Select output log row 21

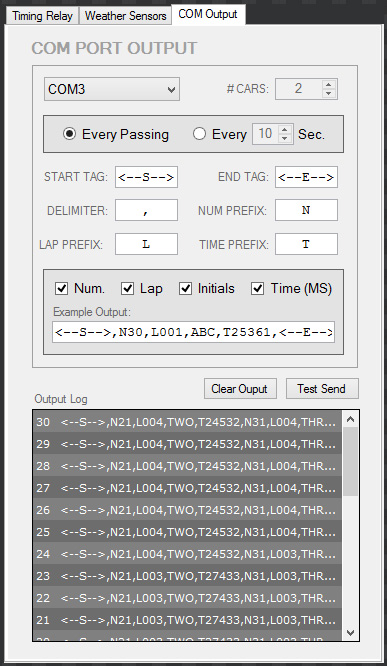(187, 620)
